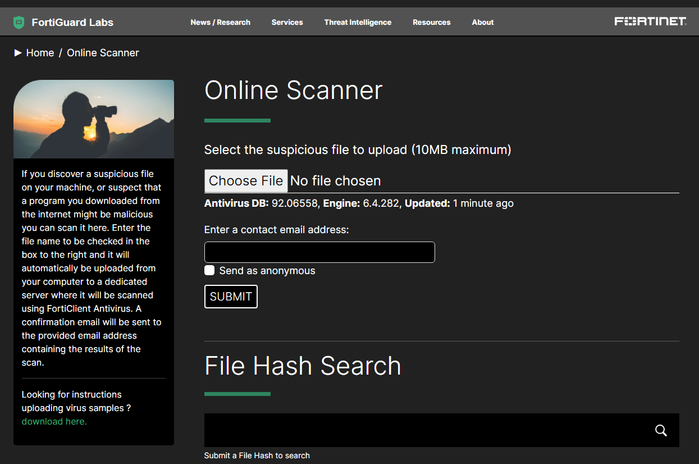
Task: Click the FortiGuard shield logo icon
Action: point(19,22)
